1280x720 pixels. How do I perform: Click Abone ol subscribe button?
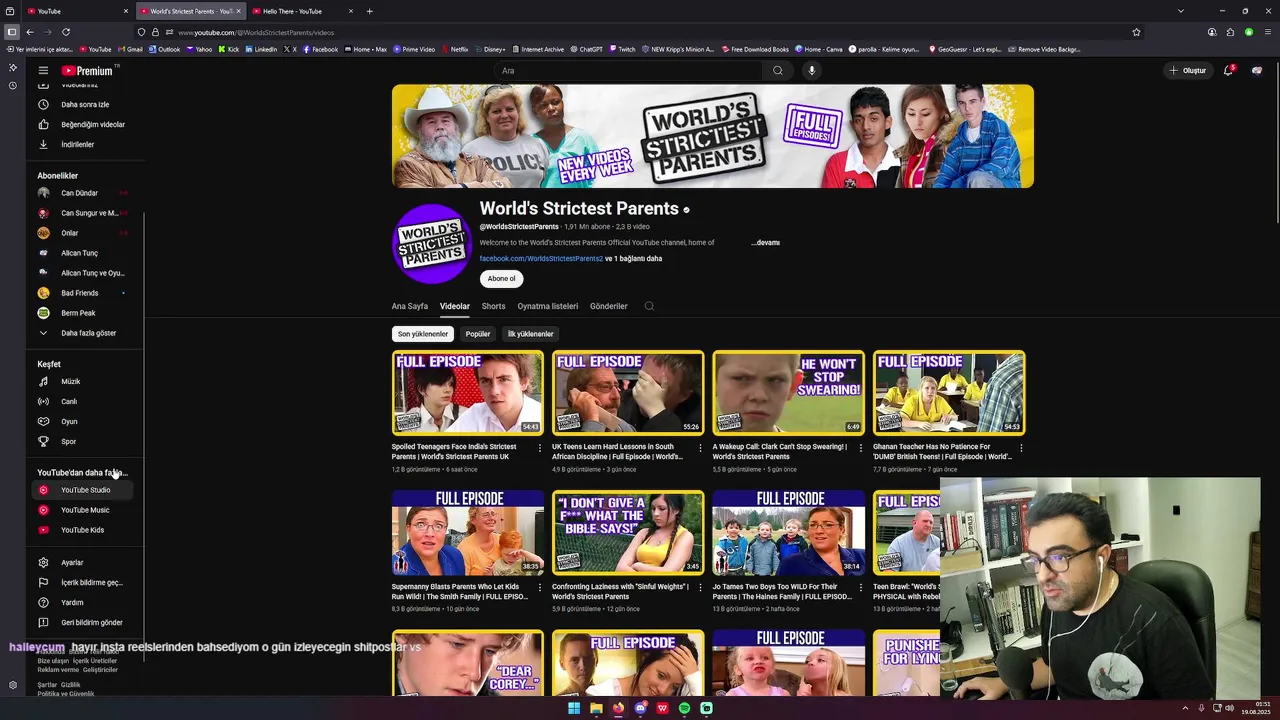coord(501,279)
